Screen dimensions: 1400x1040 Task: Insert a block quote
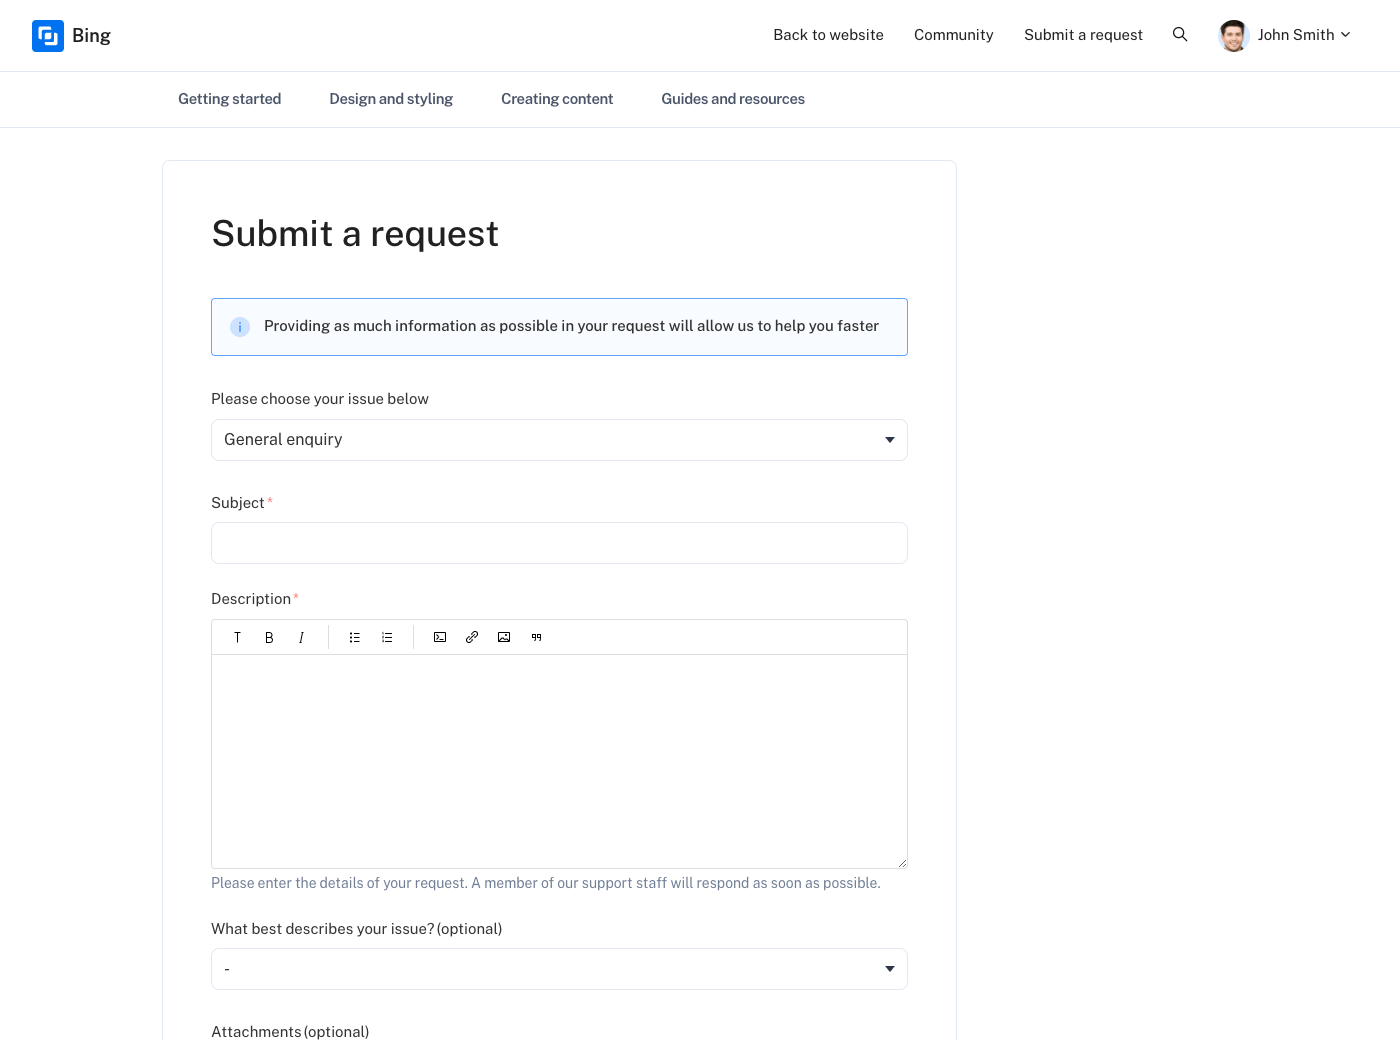(536, 637)
